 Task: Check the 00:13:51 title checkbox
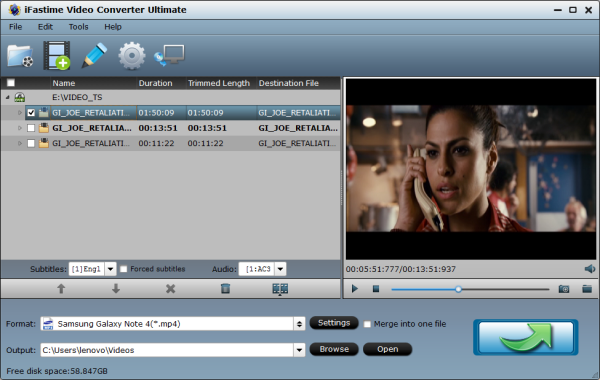point(31,128)
